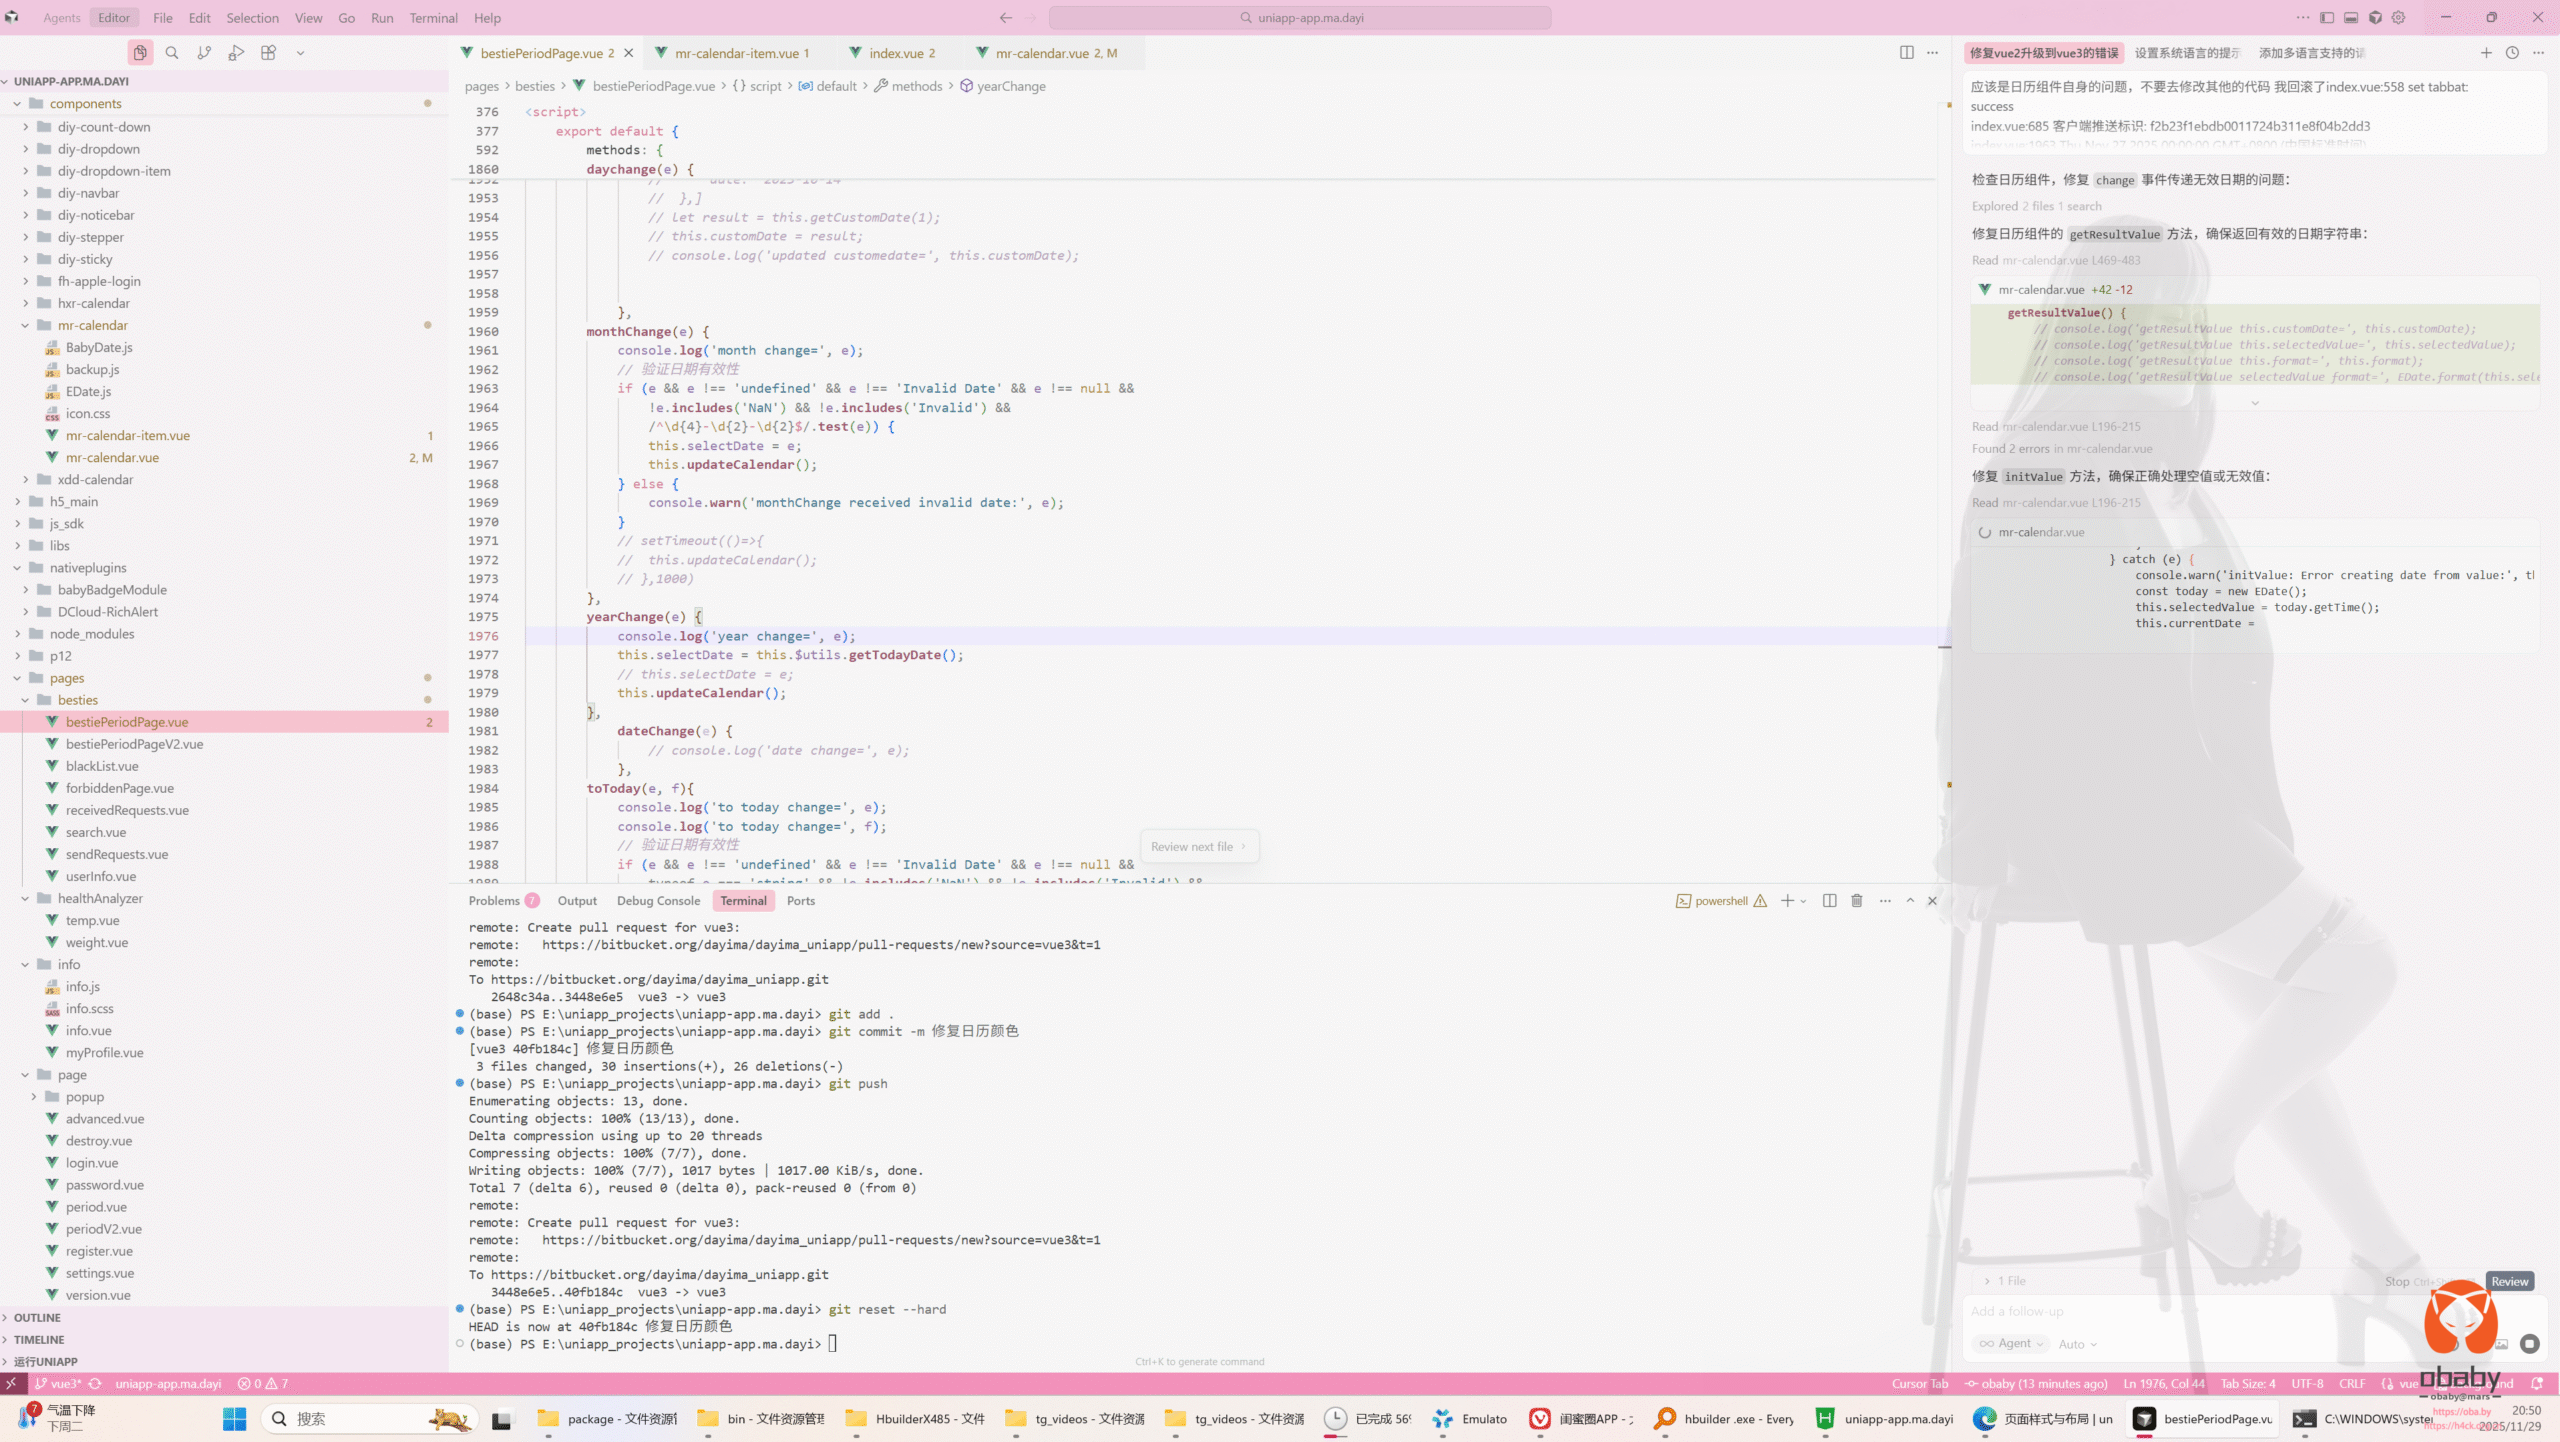Start a new chat with the plus icon

(x=2486, y=53)
